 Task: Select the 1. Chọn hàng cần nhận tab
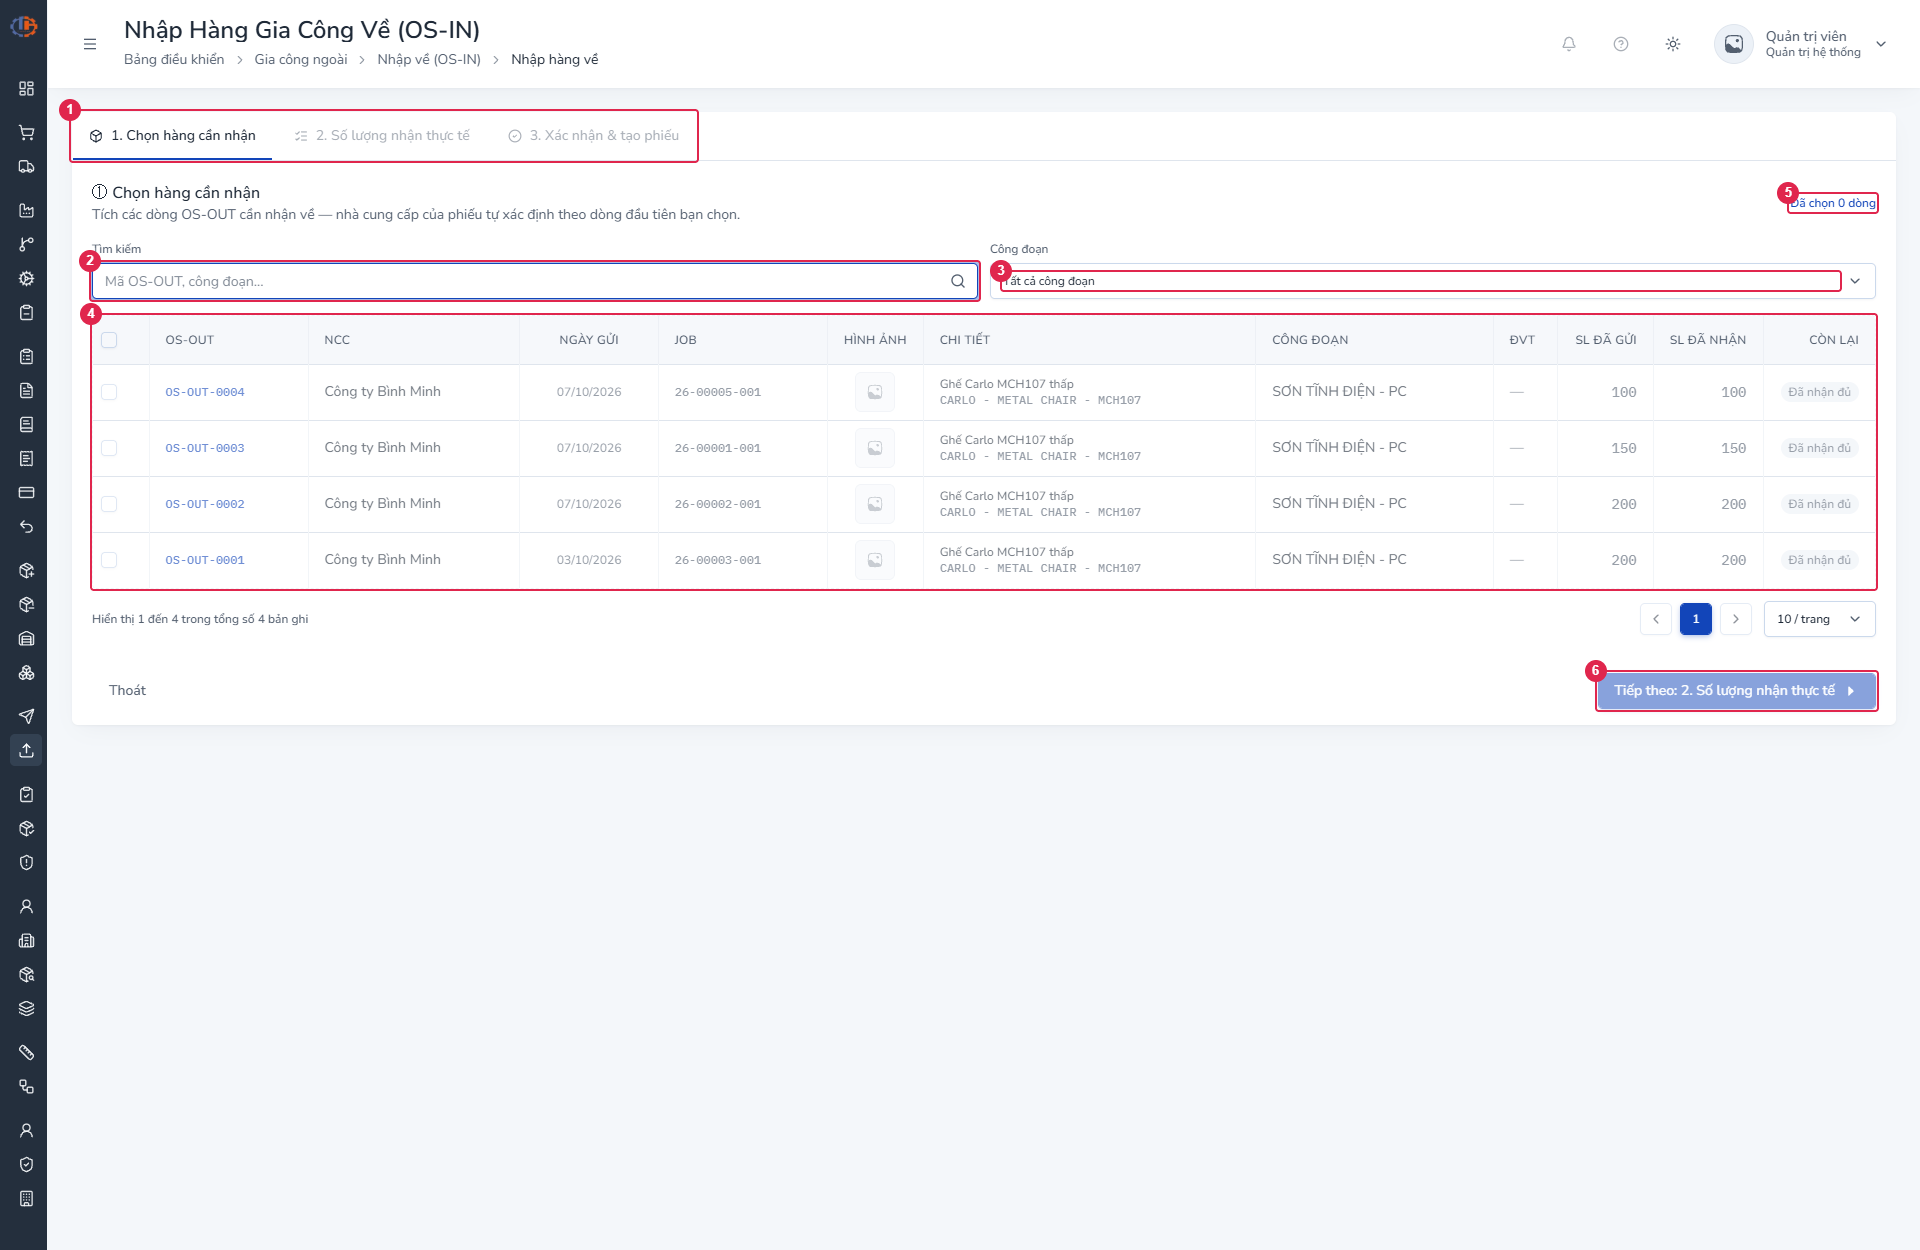pyautogui.click(x=172, y=136)
